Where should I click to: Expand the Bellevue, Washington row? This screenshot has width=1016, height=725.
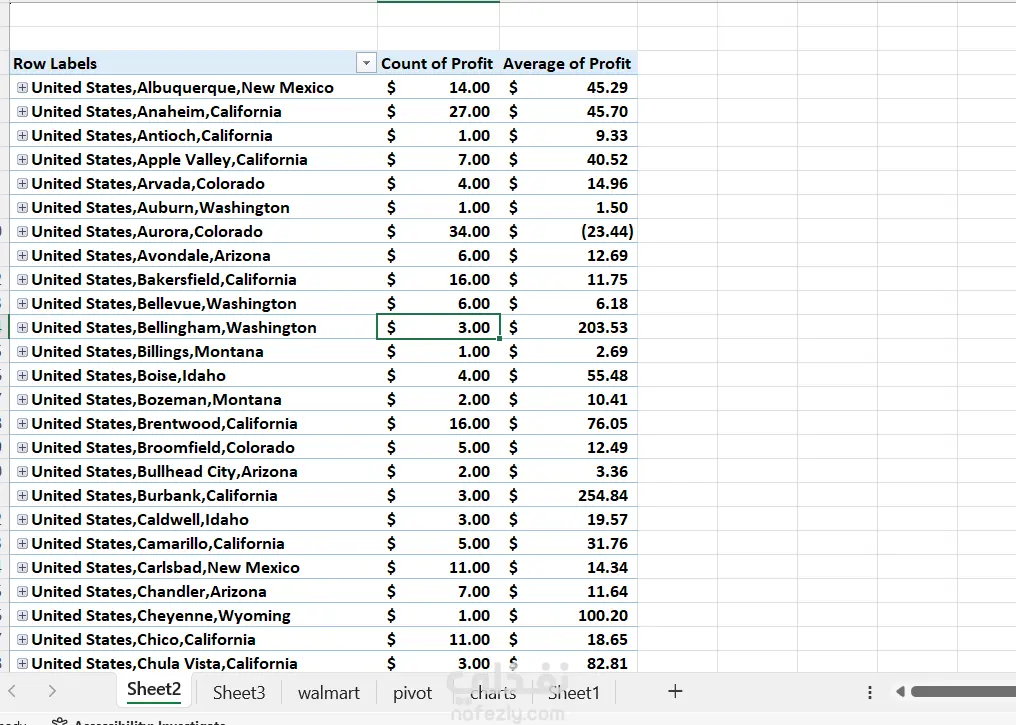pos(22,303)
